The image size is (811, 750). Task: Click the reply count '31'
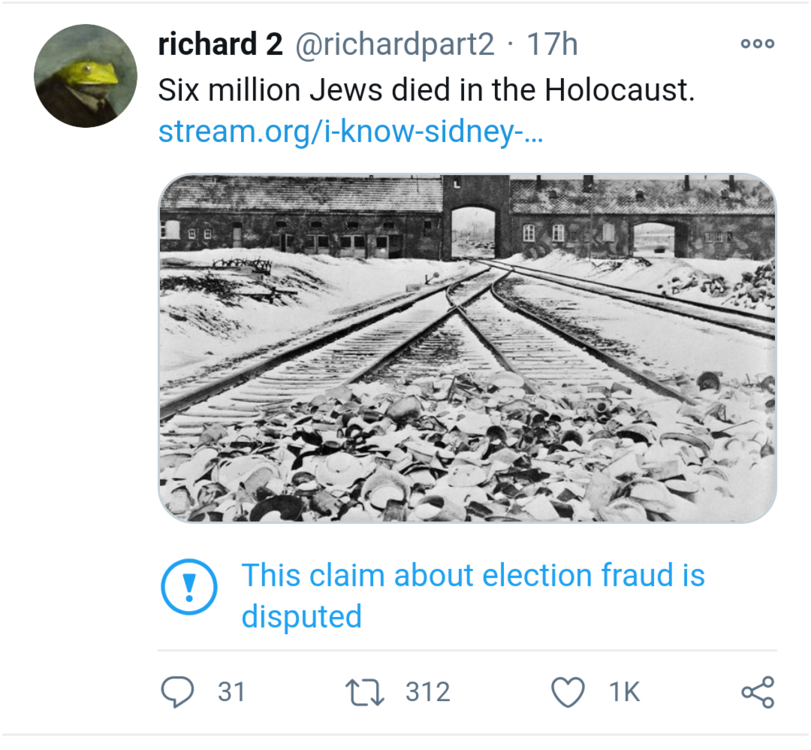[x=231, y=691]
